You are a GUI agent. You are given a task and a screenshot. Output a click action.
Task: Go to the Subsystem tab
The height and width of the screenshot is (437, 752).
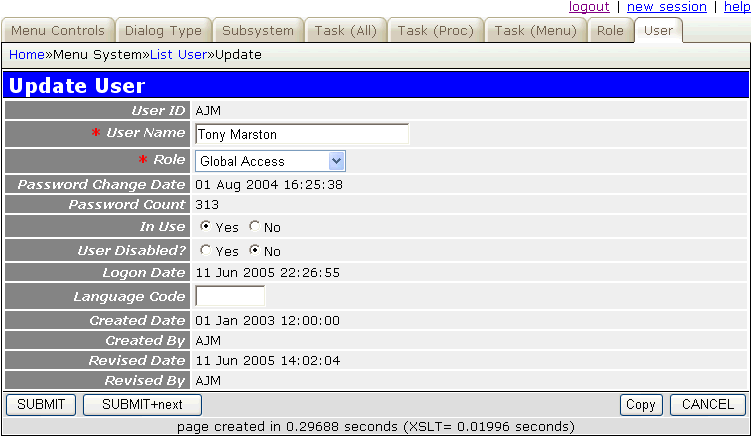coord(257,31)
